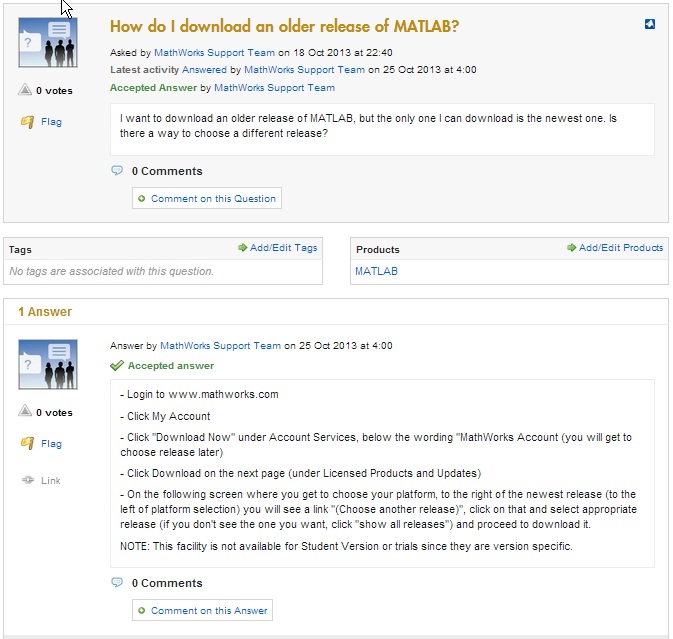Open MathWorks Support Team asker profile link

214,52
